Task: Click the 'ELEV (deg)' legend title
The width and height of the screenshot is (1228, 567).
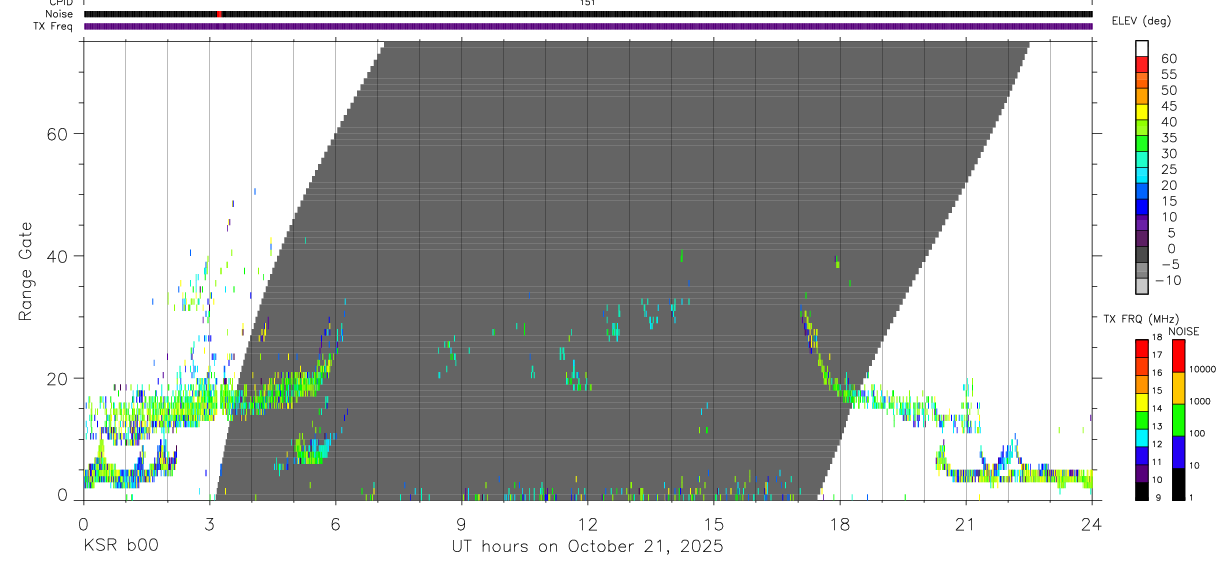Action: [x=1142, y=21]
